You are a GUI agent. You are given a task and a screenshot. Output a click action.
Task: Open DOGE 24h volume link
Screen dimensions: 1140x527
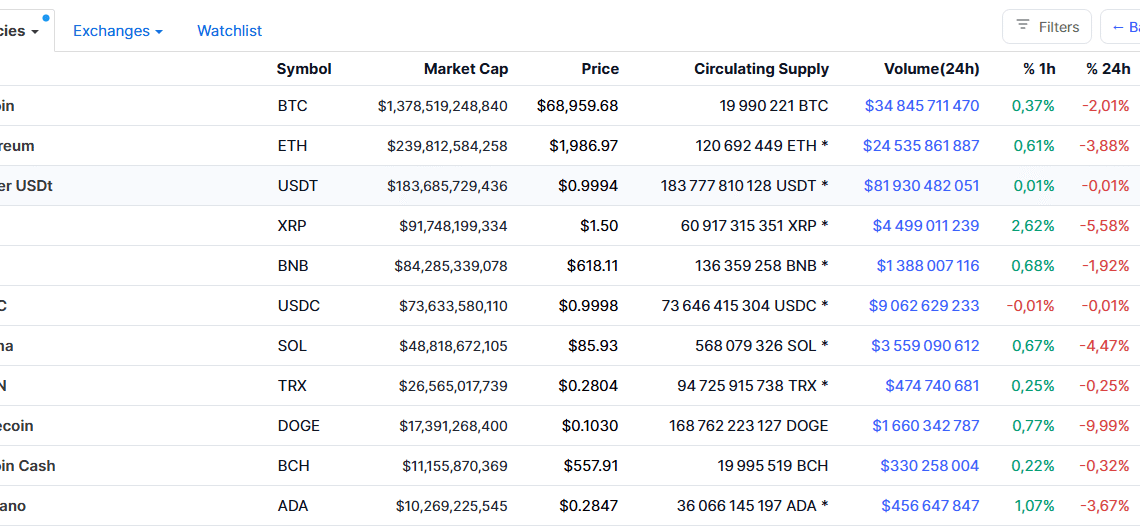(925, 426)
